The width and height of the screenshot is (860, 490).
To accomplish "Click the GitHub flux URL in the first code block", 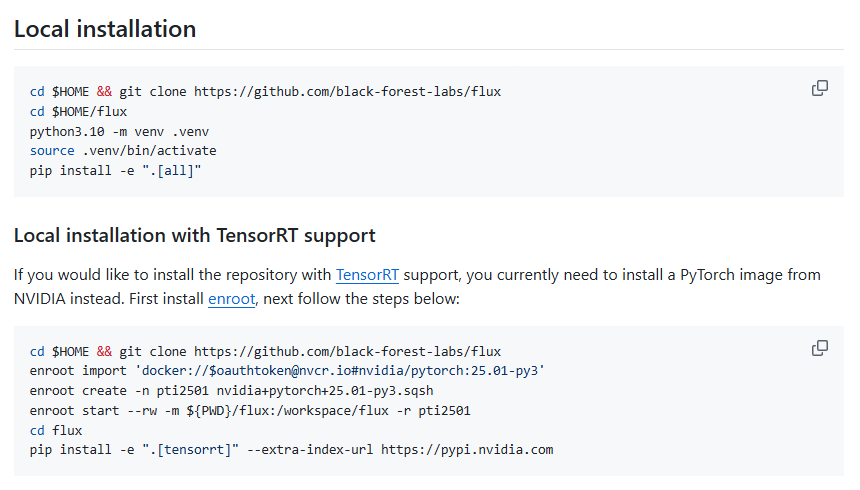I will point(347,91).
